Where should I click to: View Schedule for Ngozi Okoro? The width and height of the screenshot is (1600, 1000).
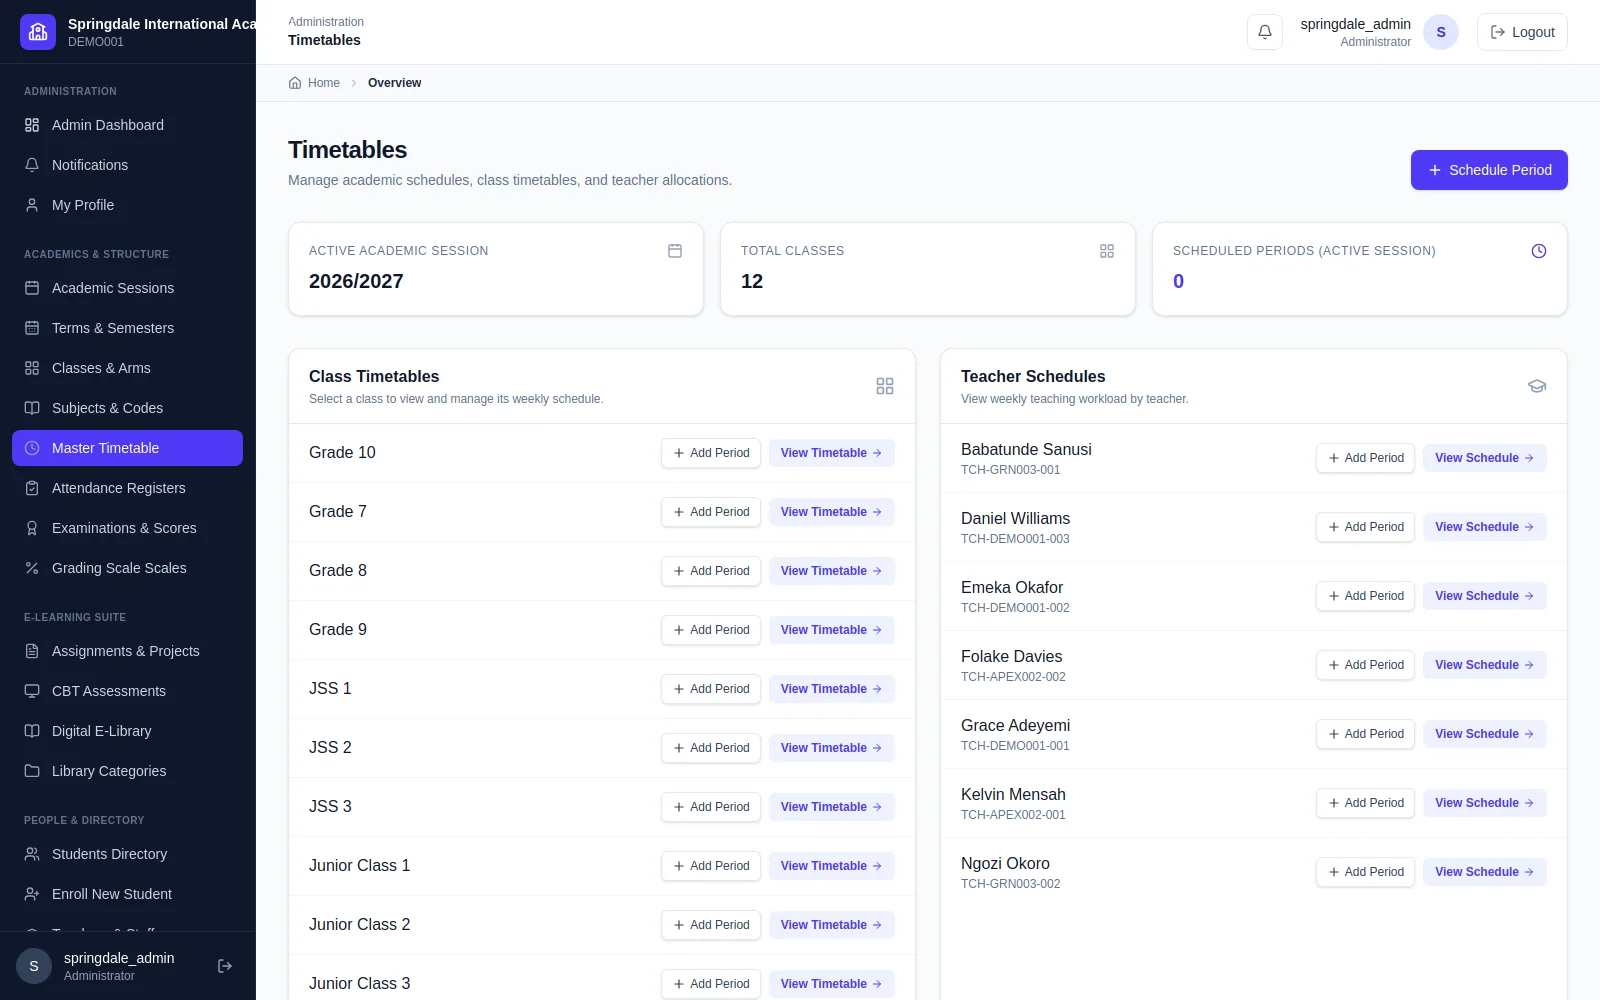click(1484, 872)
